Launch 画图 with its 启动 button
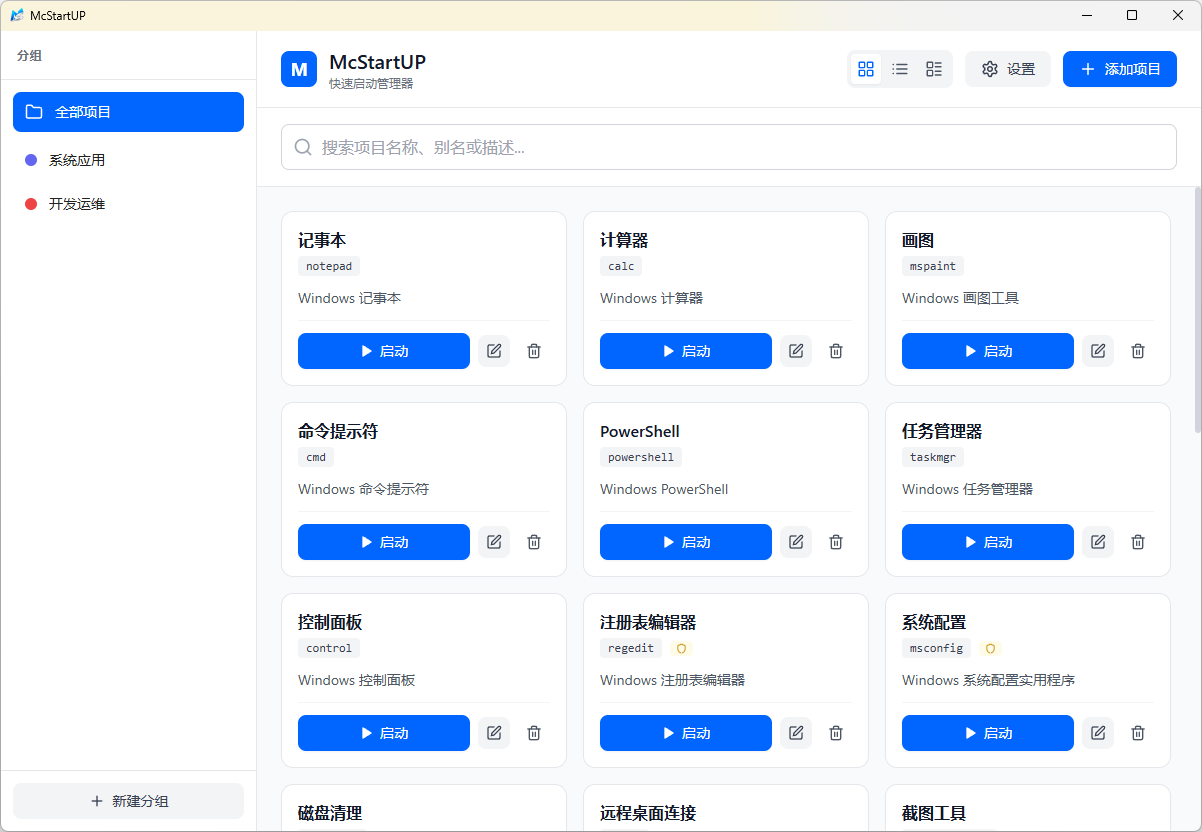This screenshot has height=832, width=1202. pos(988,351)
